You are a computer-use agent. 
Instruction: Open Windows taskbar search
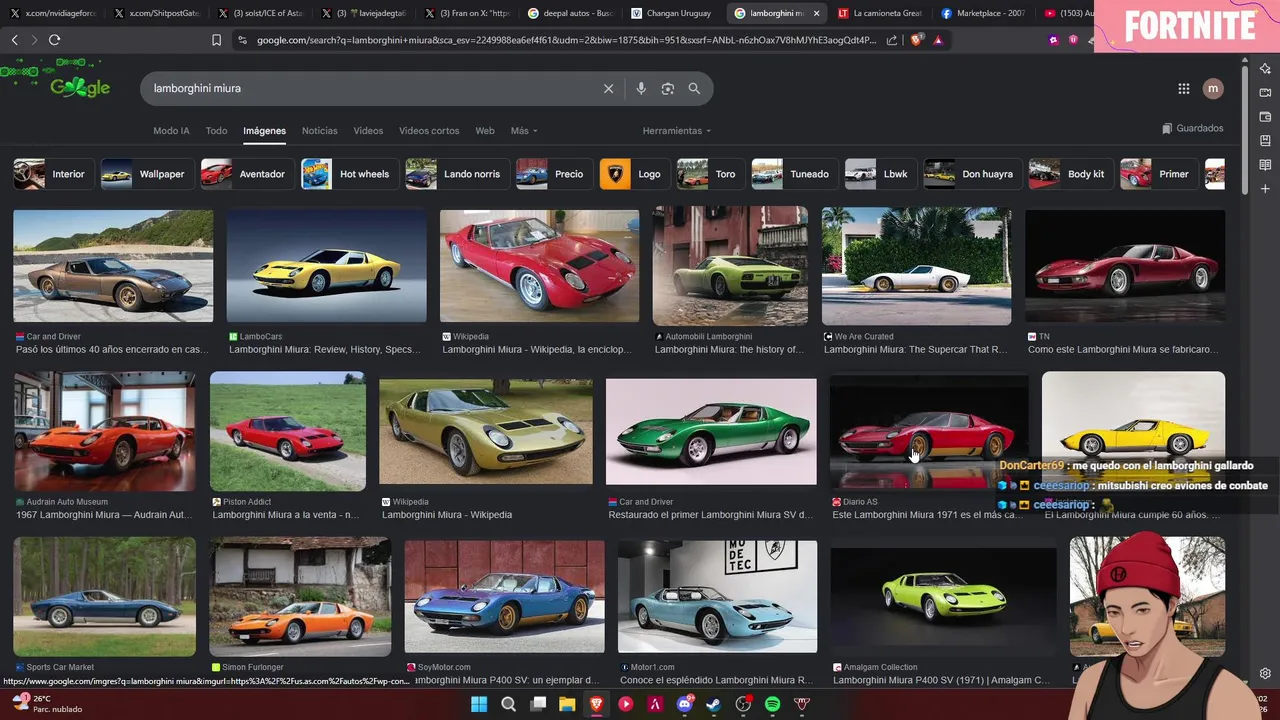click(x=508, y=704)
